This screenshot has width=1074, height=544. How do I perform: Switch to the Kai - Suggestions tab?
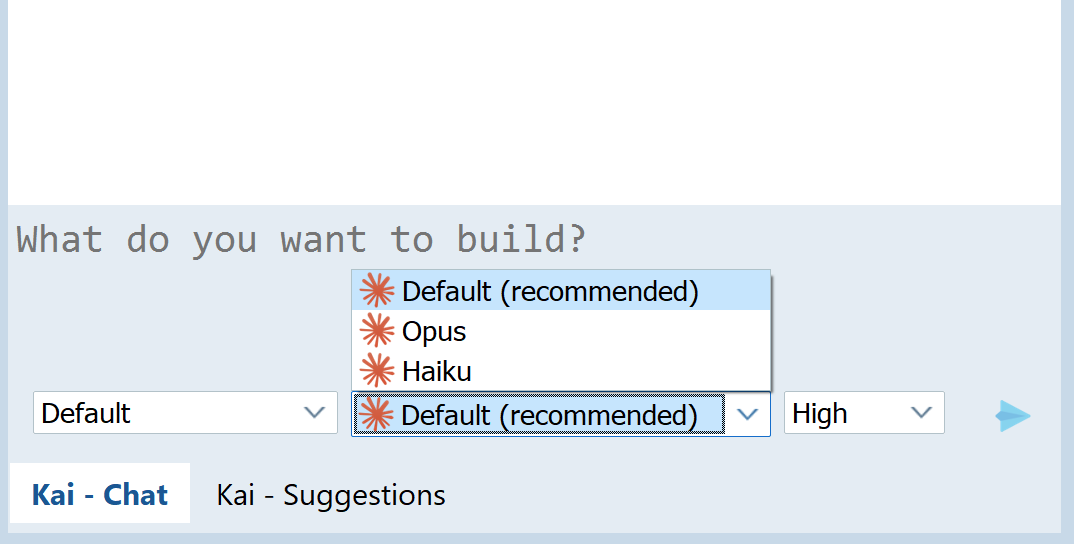[331, 495]
